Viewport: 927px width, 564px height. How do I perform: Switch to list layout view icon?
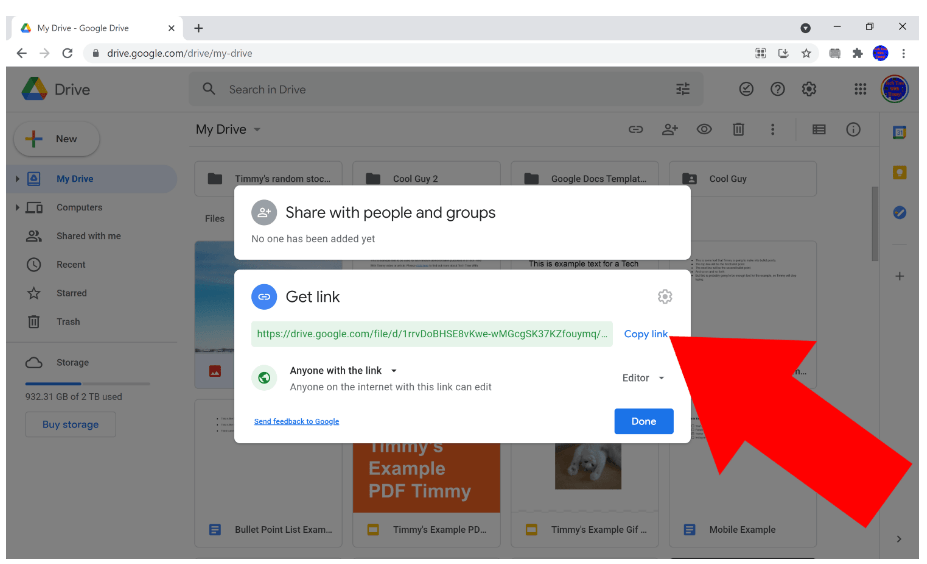click(819, 129)
